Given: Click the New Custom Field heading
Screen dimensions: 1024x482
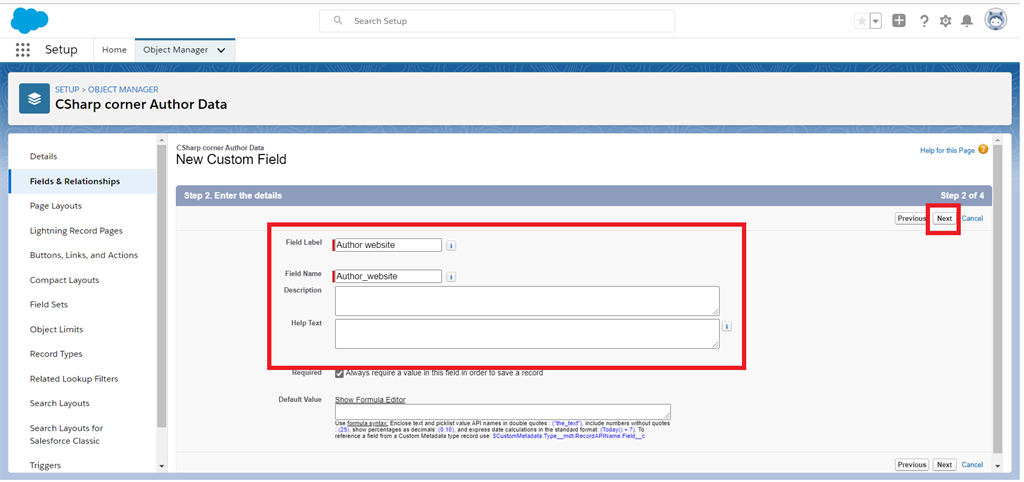Looking at the screenshot, I should [231, 159].
